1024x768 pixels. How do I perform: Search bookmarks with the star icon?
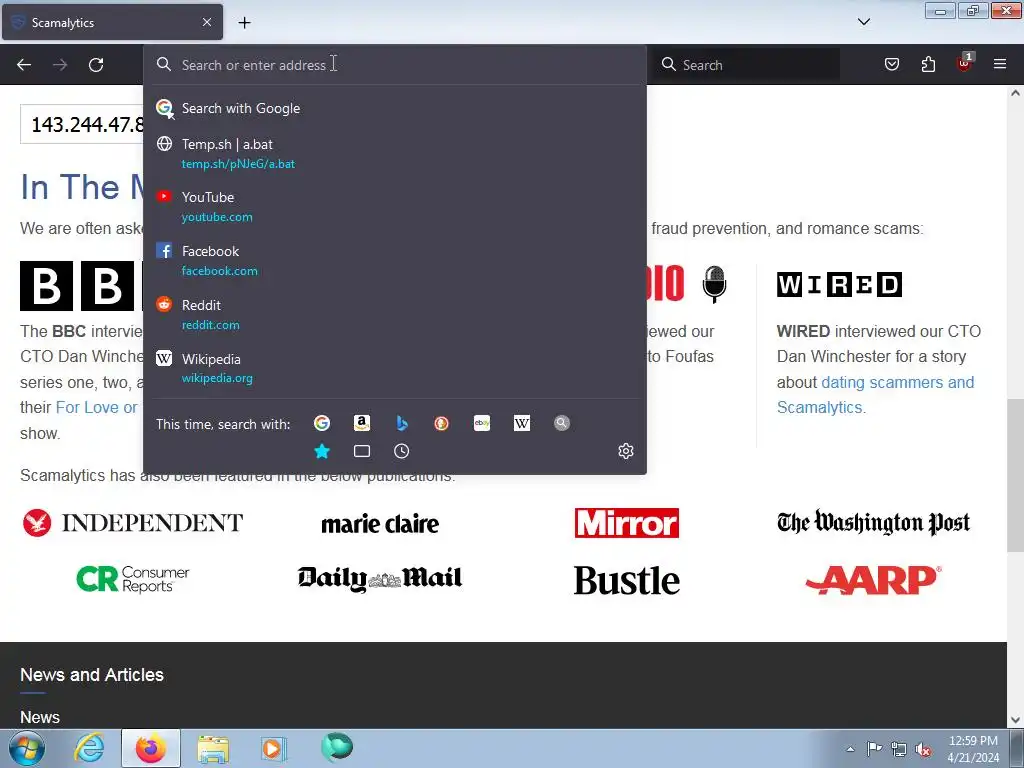[x=322, y=451]
